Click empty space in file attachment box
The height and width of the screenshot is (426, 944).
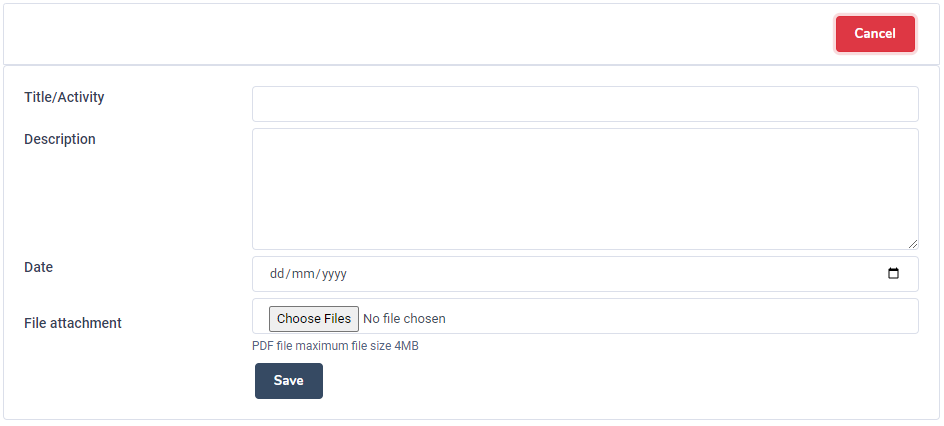(x=680, y=317)
